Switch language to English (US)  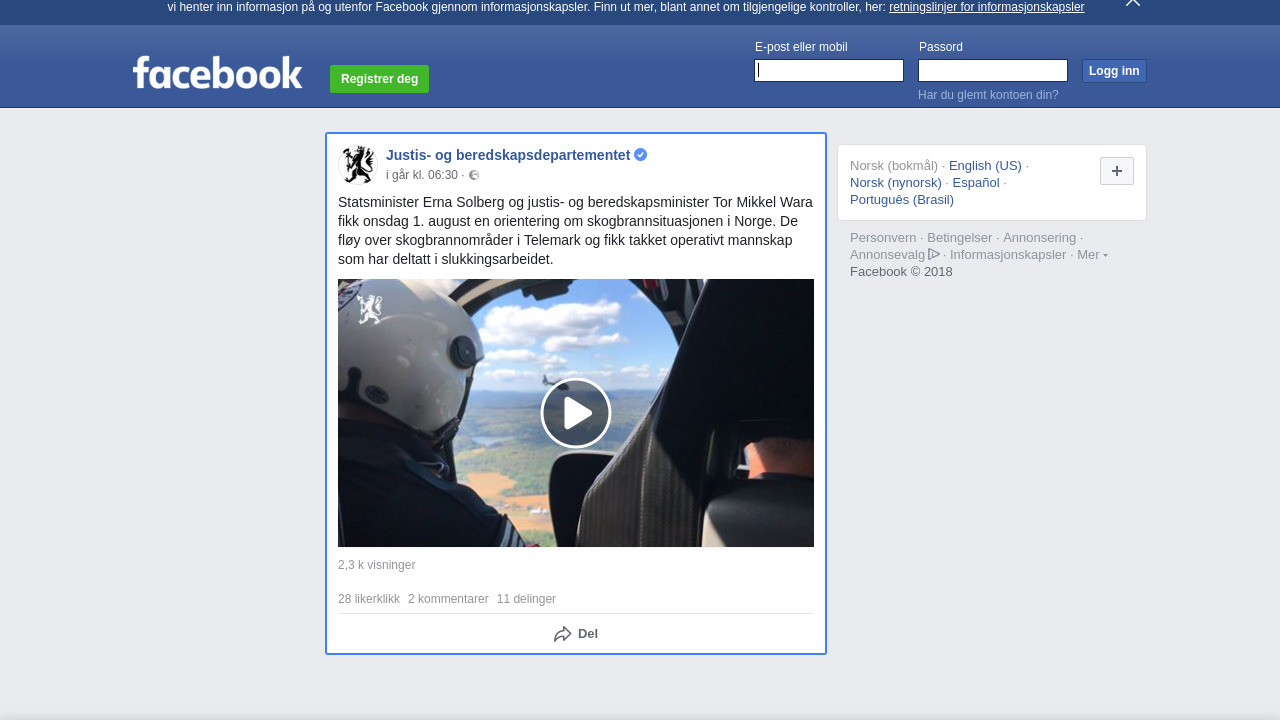pos(985,166)
